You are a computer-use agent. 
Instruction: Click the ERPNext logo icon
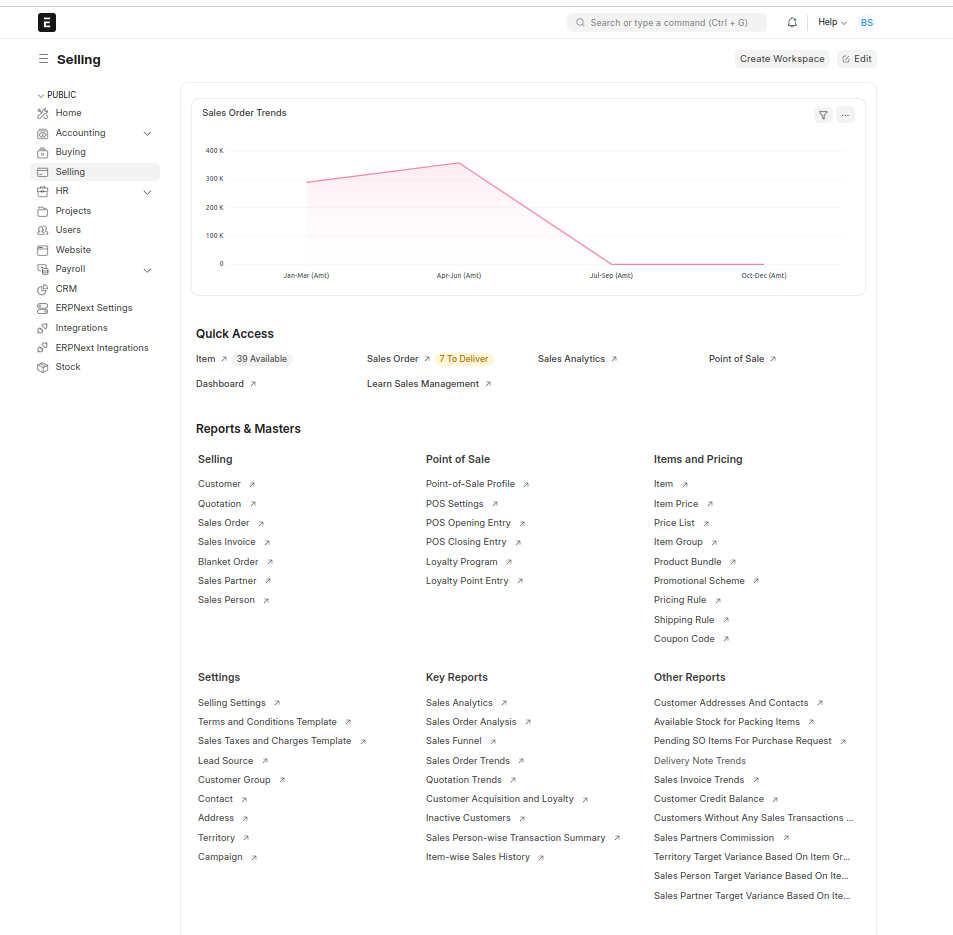coord(47,22)
